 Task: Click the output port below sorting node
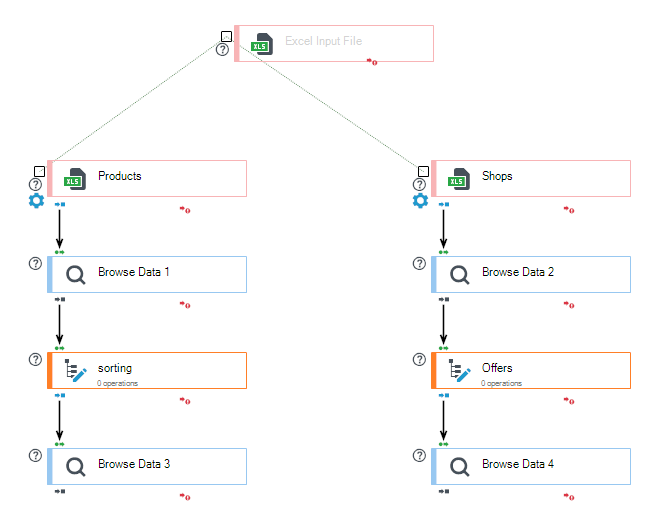(60, 395)
